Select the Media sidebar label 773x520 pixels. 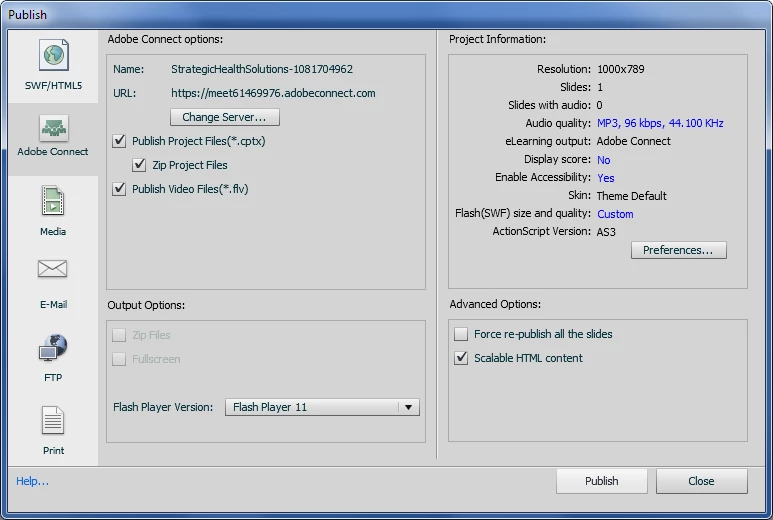tap(53, 232)
